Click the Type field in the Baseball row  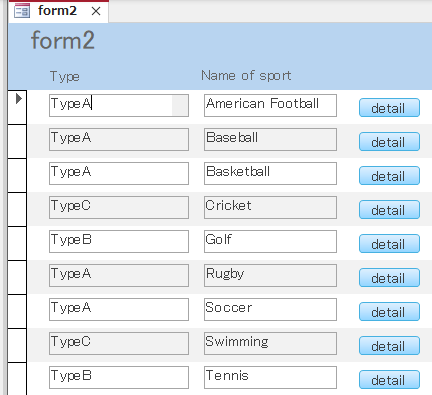(119, 139)
